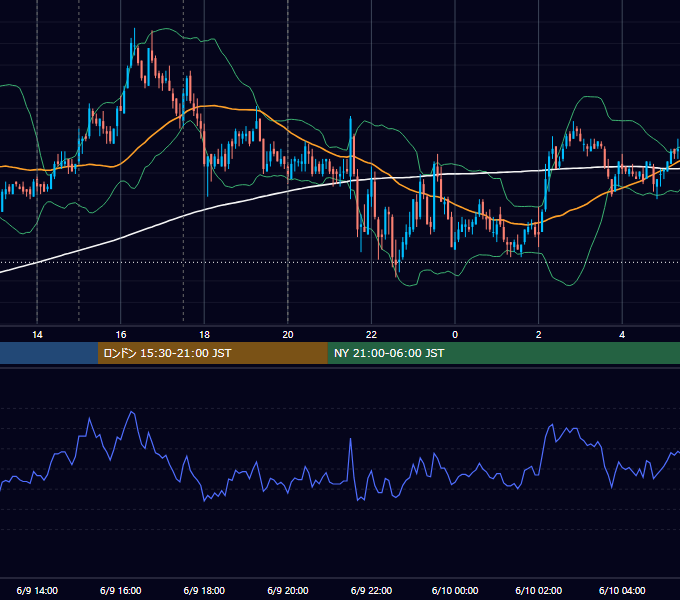Select the 22 hour tick label
The width and height of the screenshot is (680, 600).
tap(371, 335)
